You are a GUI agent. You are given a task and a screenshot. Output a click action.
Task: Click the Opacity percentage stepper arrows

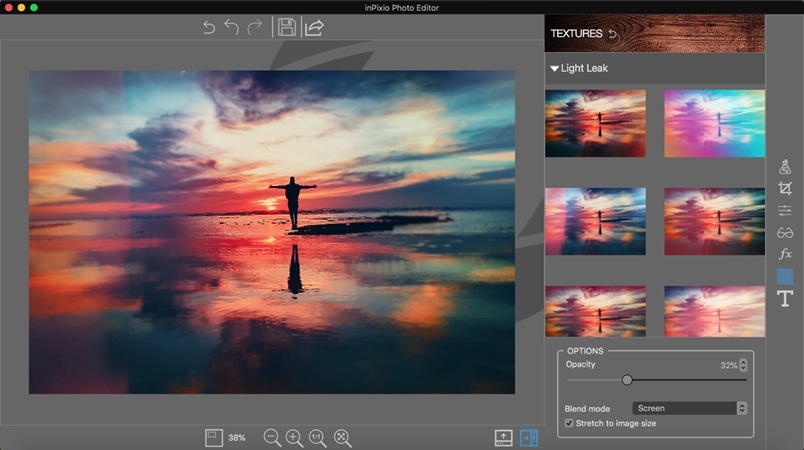click(743, 365)
